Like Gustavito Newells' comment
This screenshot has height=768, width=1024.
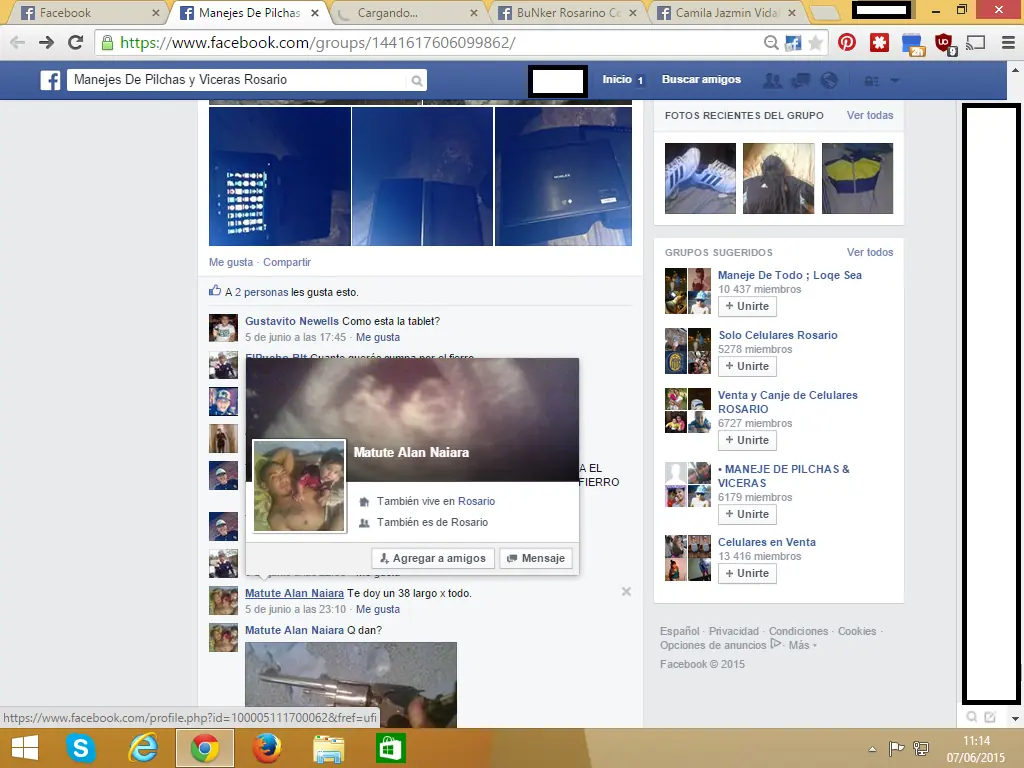377,337
